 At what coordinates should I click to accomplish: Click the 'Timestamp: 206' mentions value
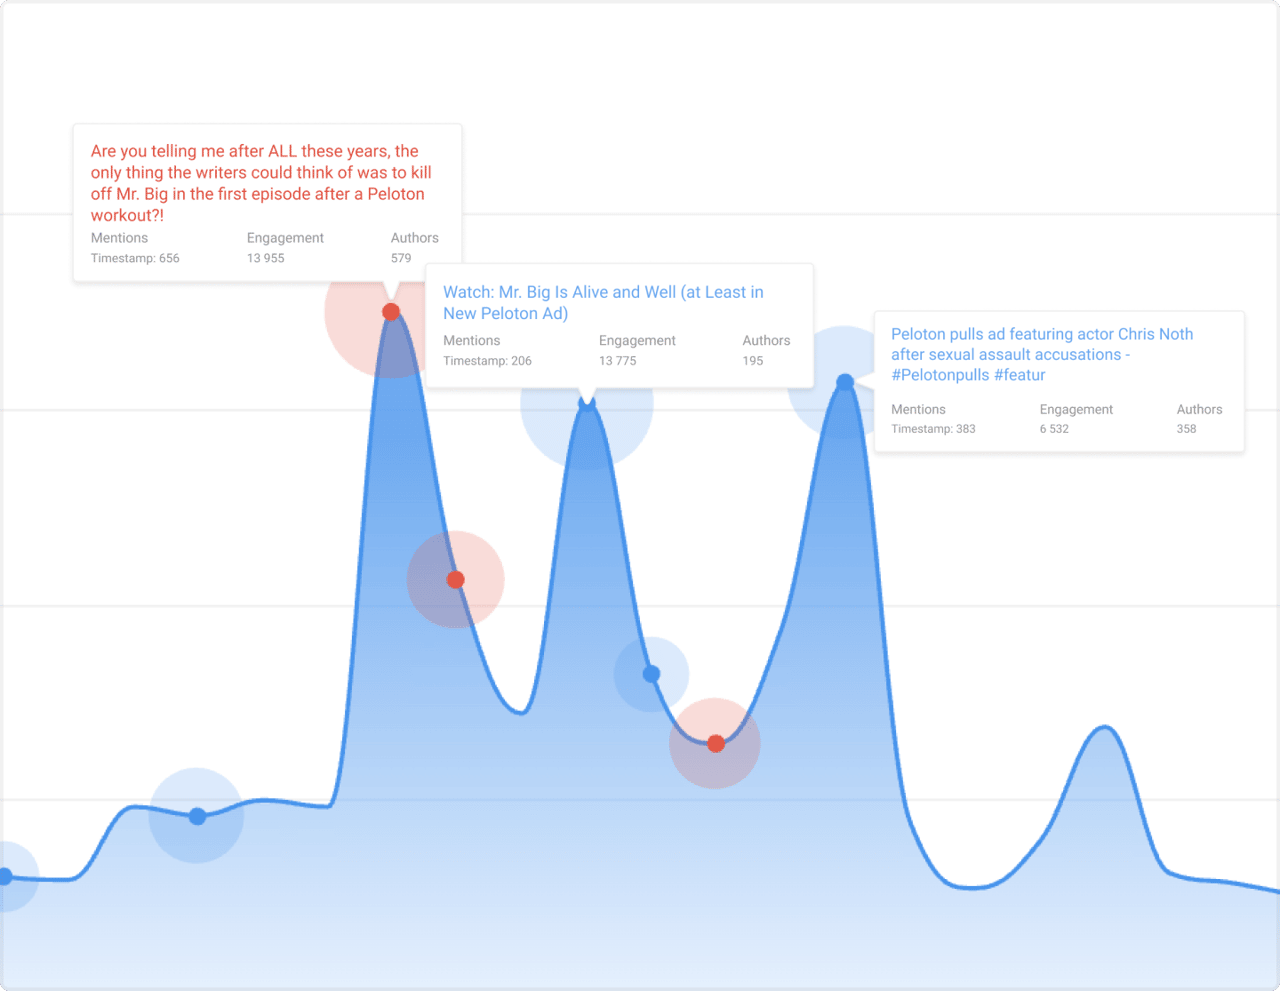pos(487,361)
